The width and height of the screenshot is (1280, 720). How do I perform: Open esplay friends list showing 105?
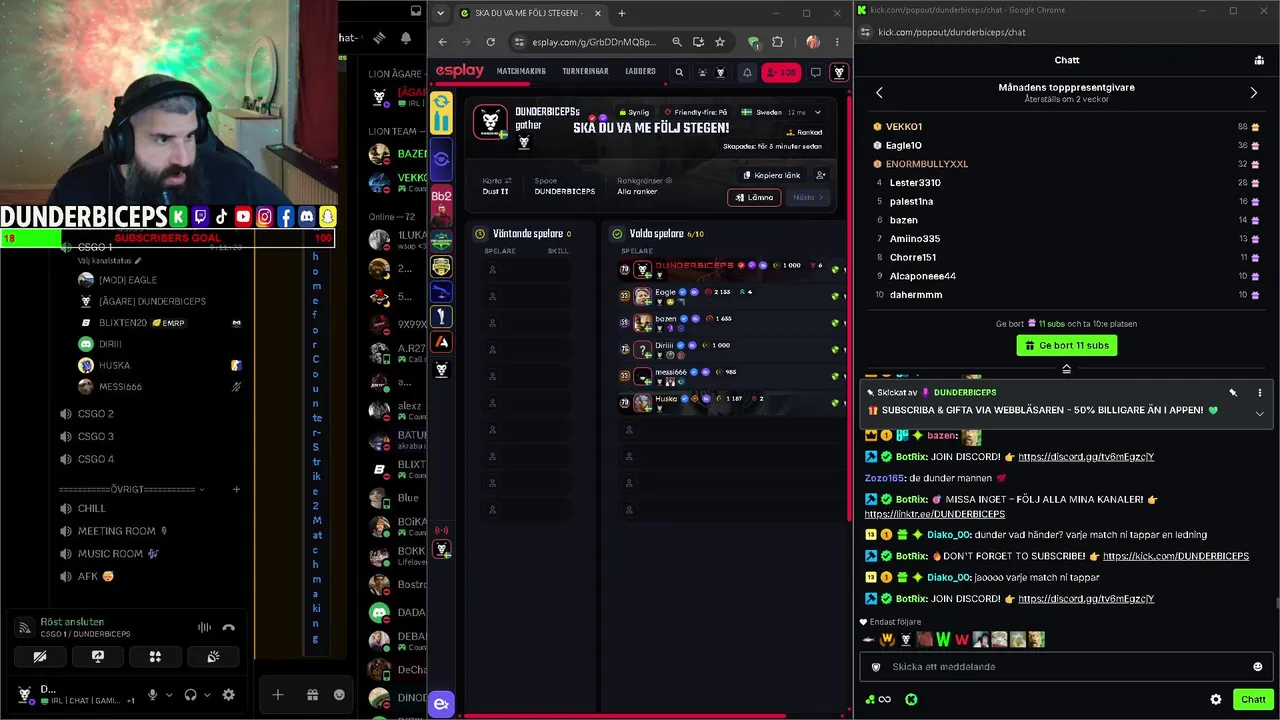781,72
